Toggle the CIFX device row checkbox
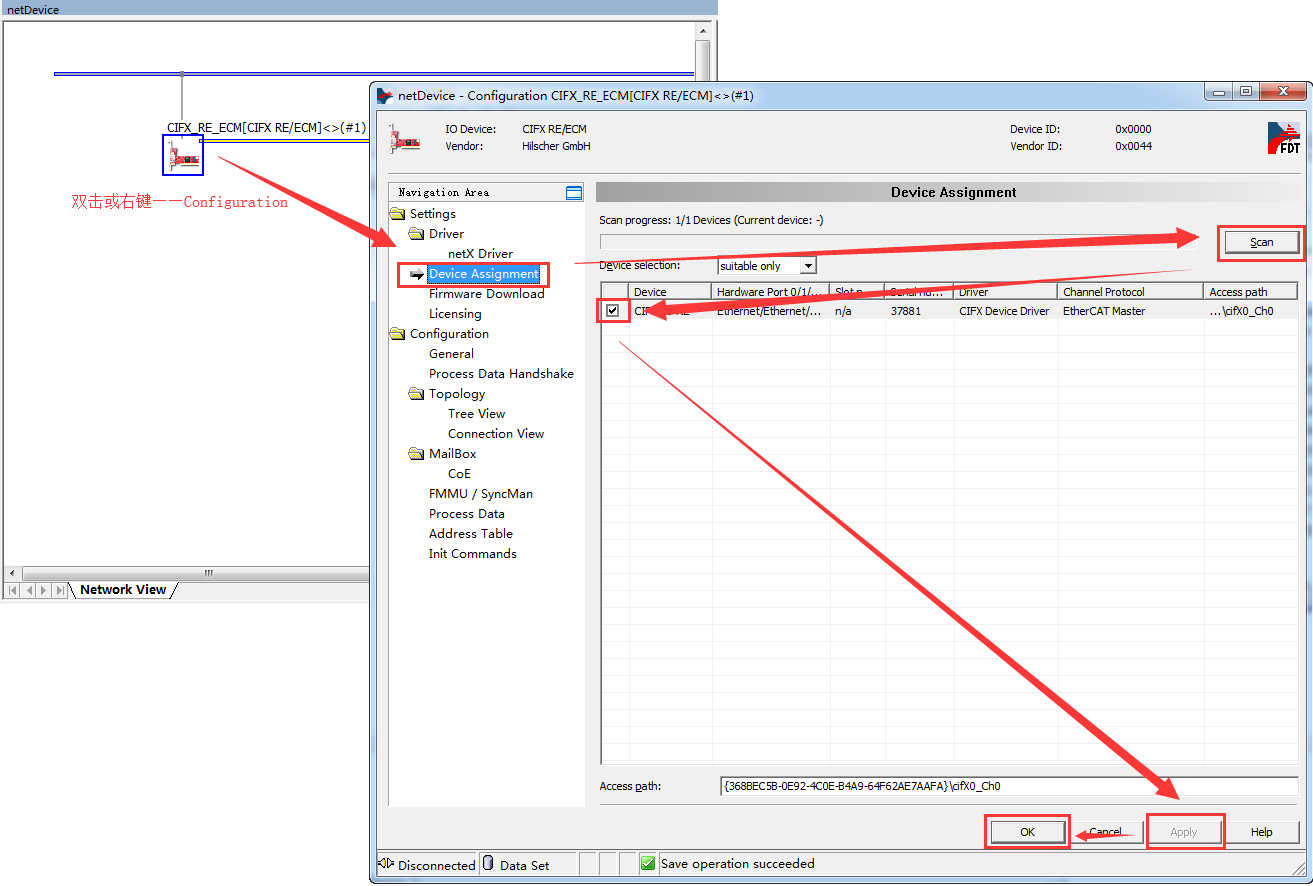The height and width of the screenshot is (886, 1313). pyautogui.click(x=613, y=311)
